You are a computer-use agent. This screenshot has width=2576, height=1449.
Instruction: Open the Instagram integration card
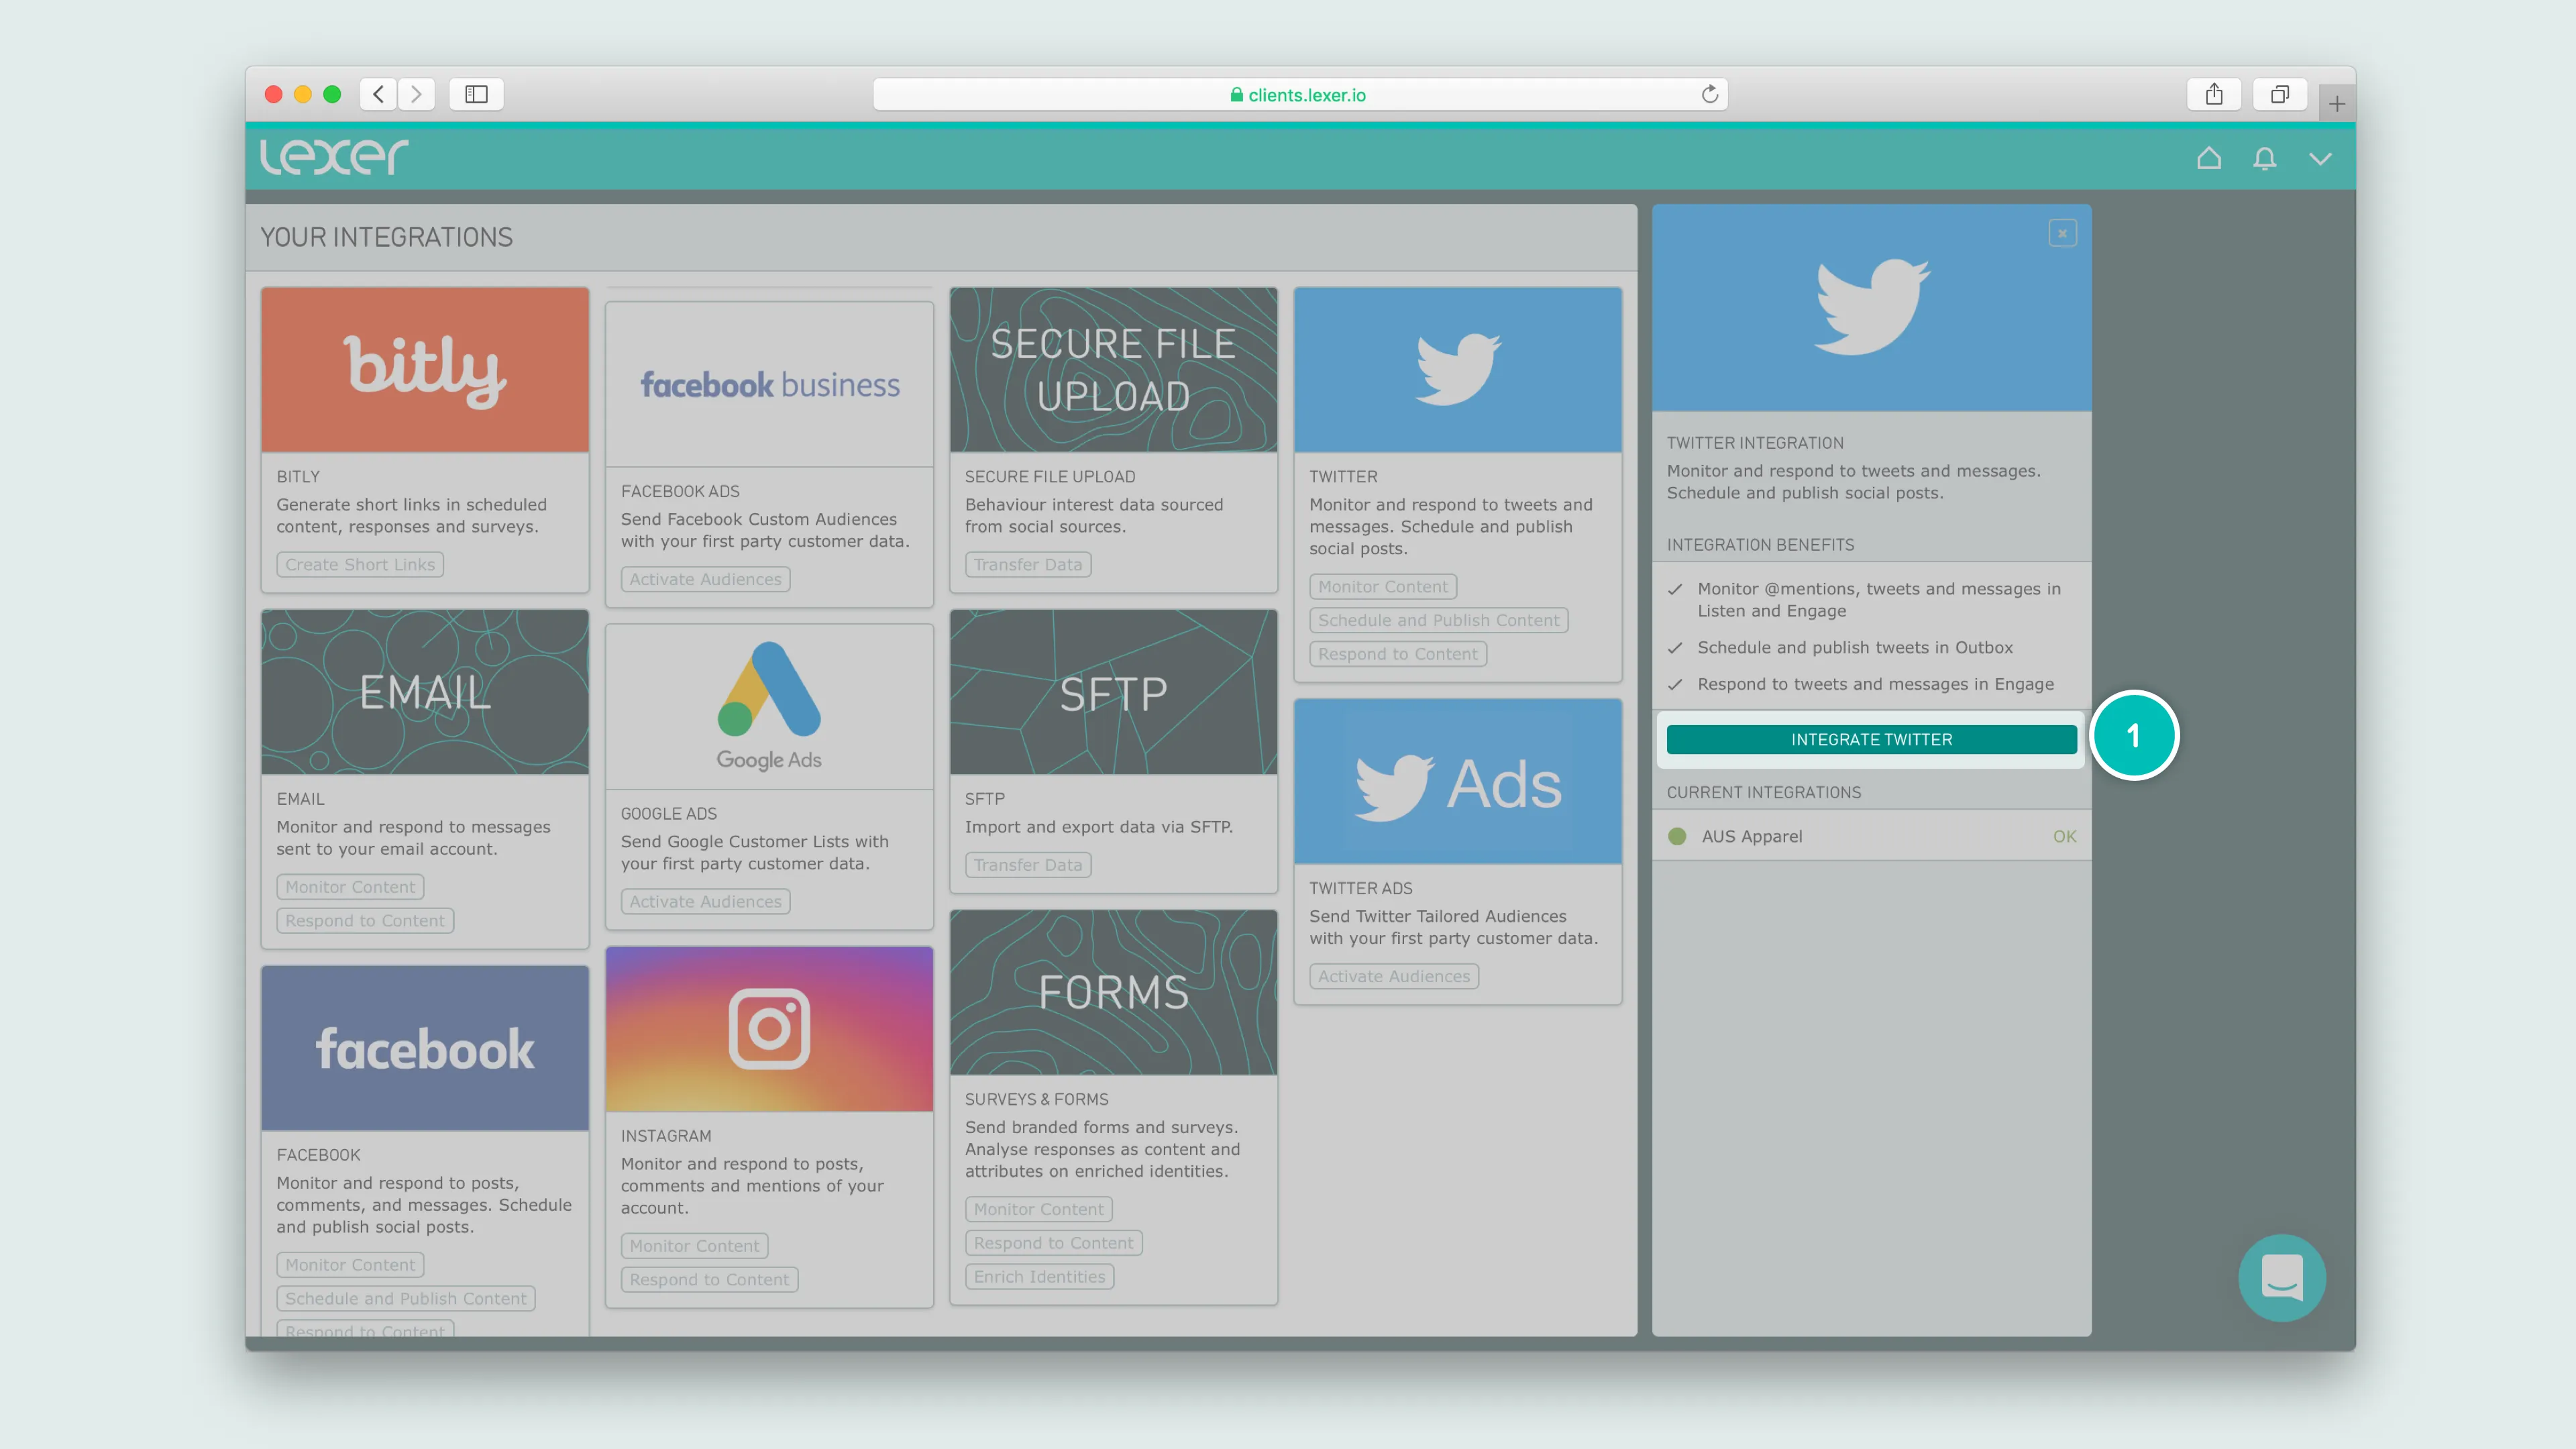click(x=769, y=1029)
